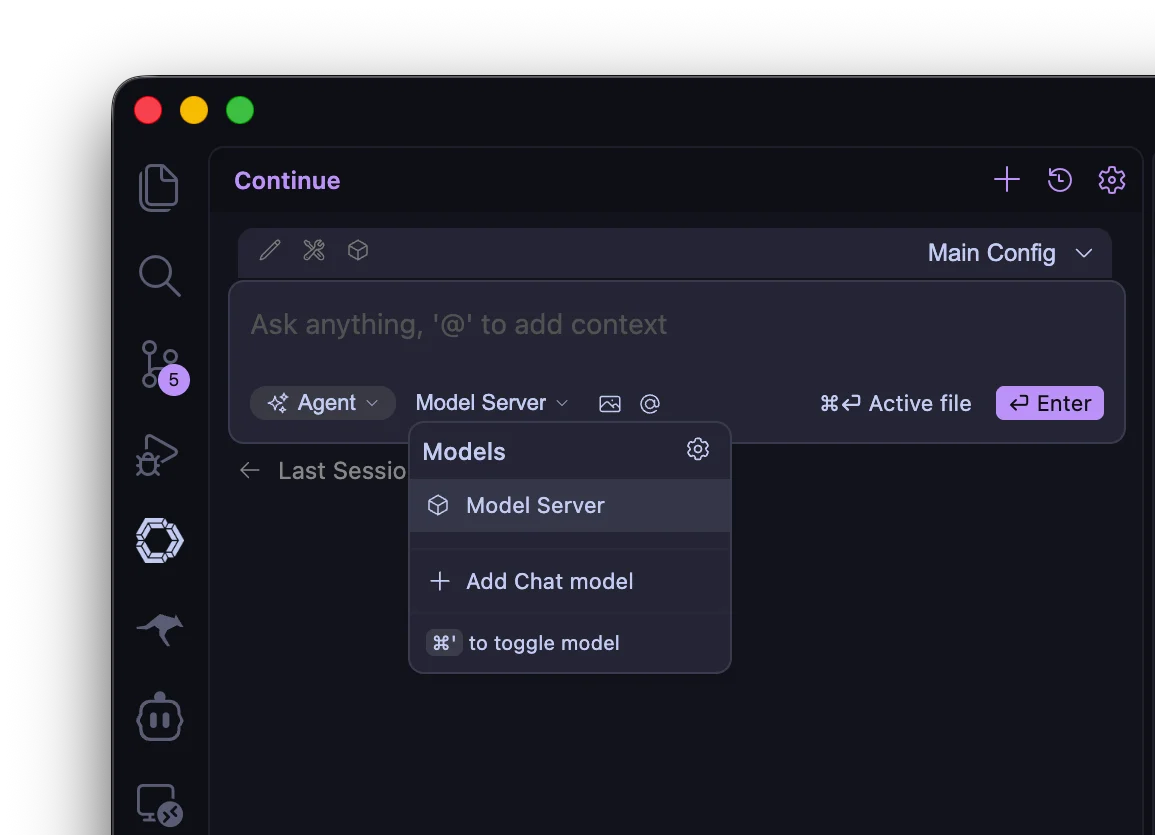The height and width of the screenshot is (835, 1155).
Task: Maximize window with green button
Action: 239,110
